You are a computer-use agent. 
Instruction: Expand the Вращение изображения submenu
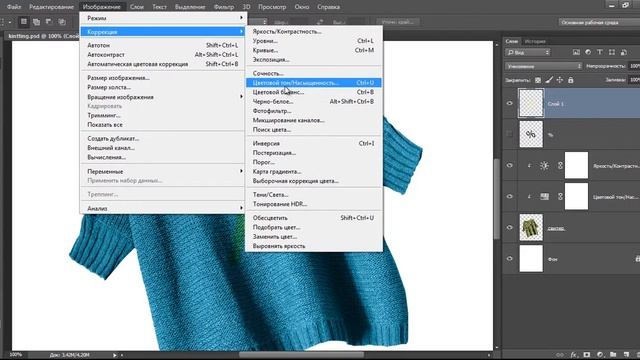[x=163, y=97]
